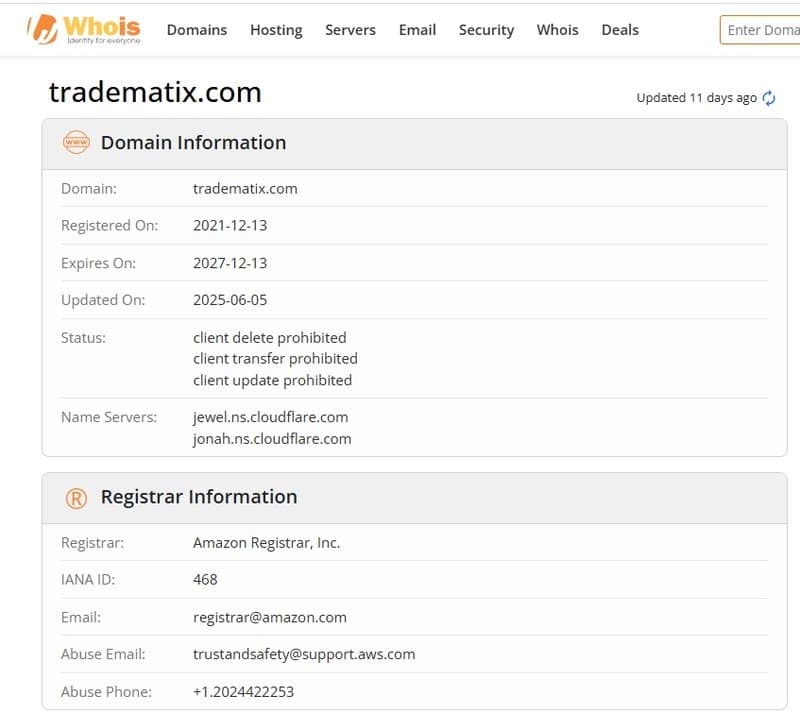800x713 pixels.
Task: Refresh the whois record with the reload icon
Action: pyautogui.click(x=769, y=98)
